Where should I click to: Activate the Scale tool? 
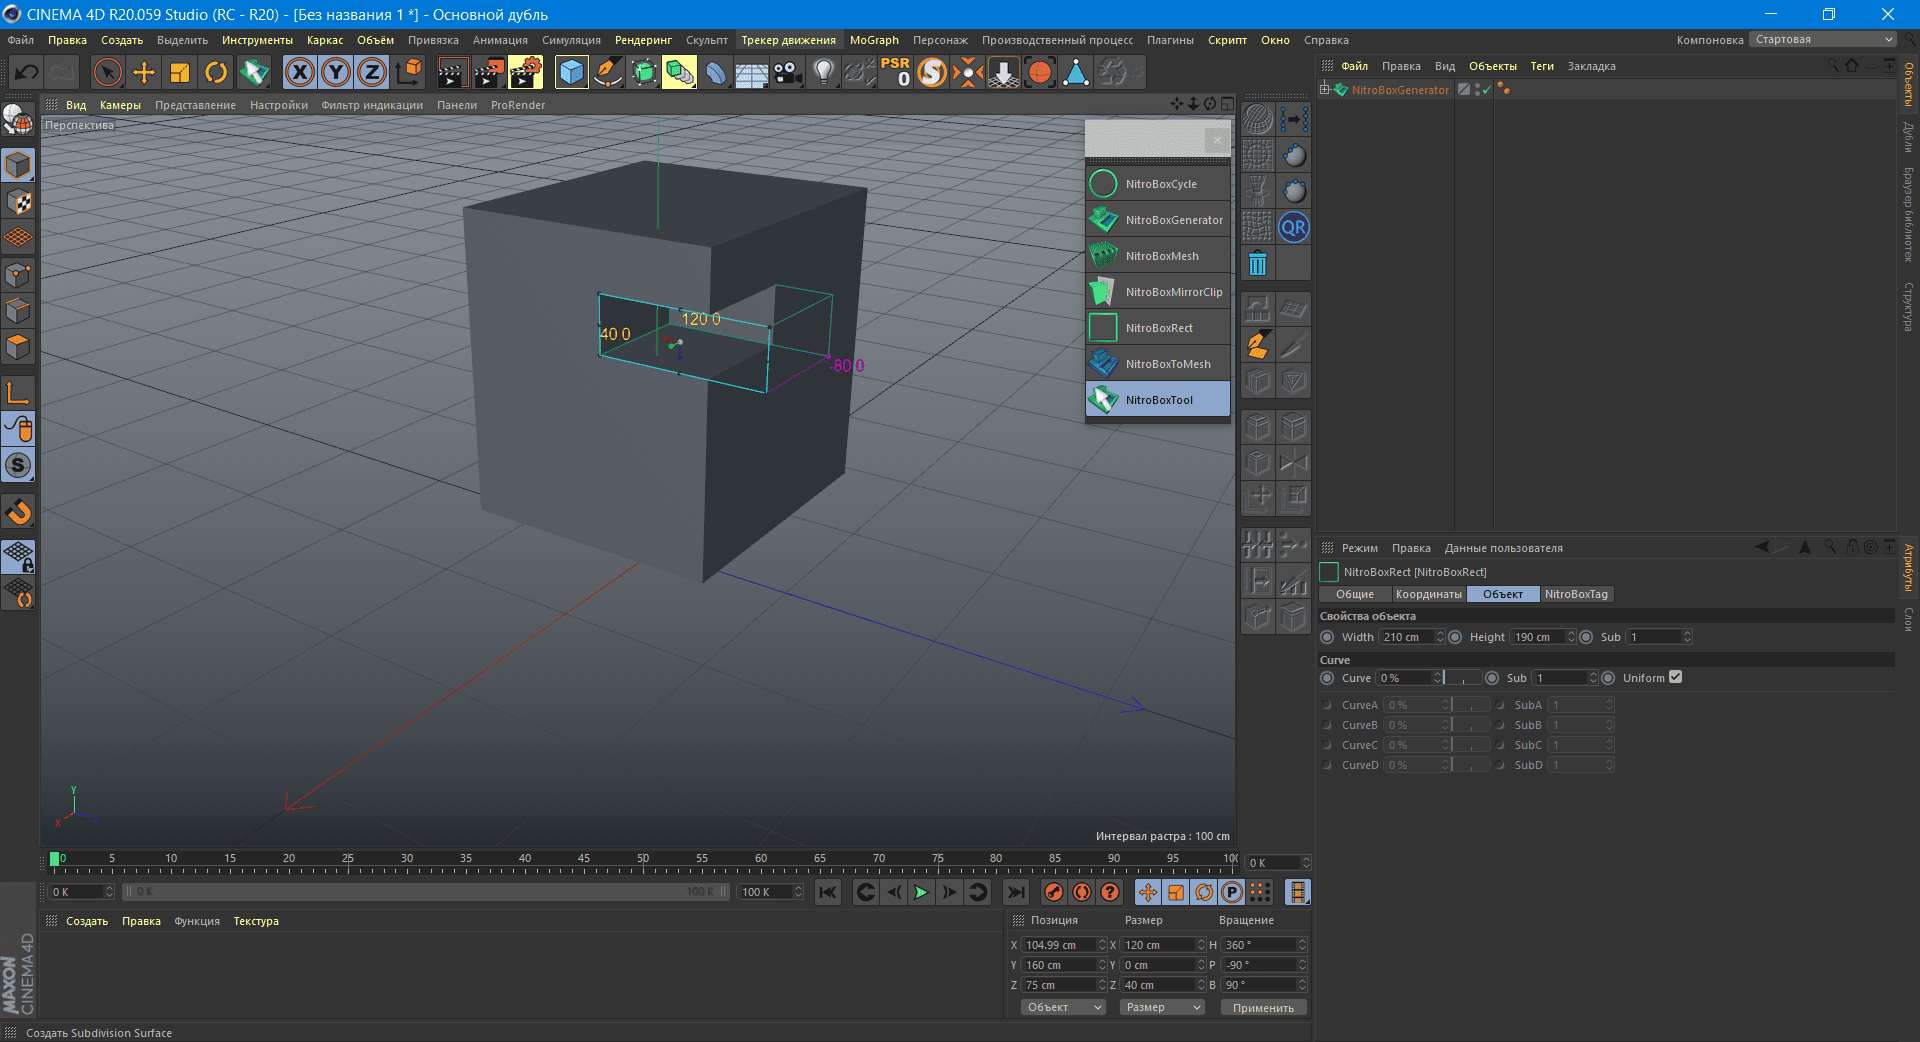point(180,72)
